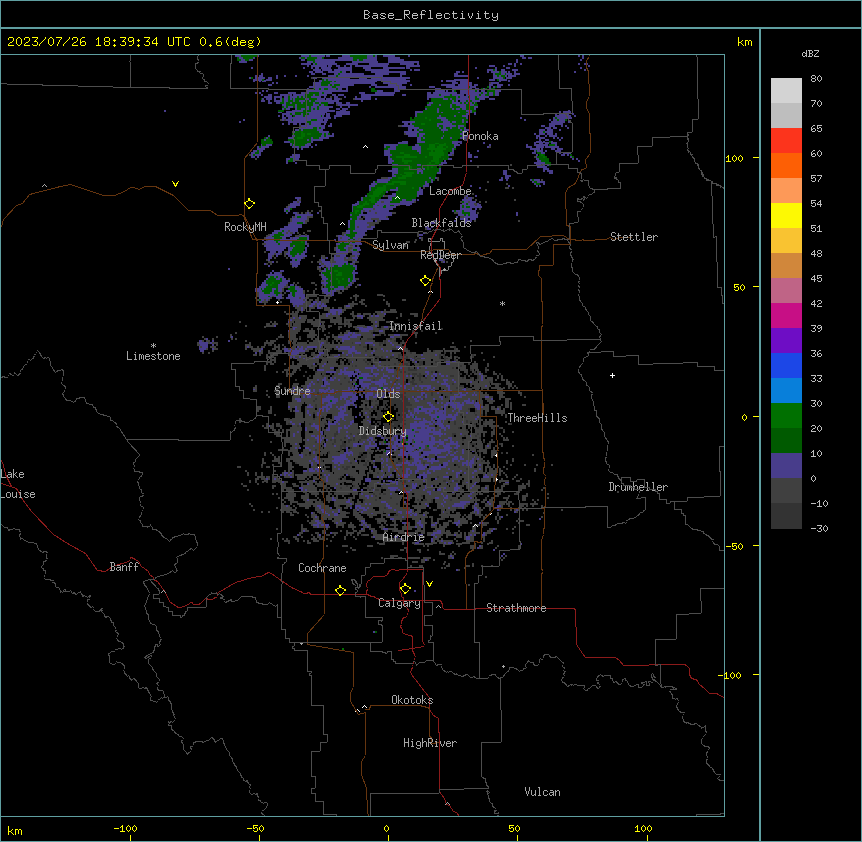
Task: Select the bright green 20-30 dBZ legend swatch
Action: (x=786, y=416)
